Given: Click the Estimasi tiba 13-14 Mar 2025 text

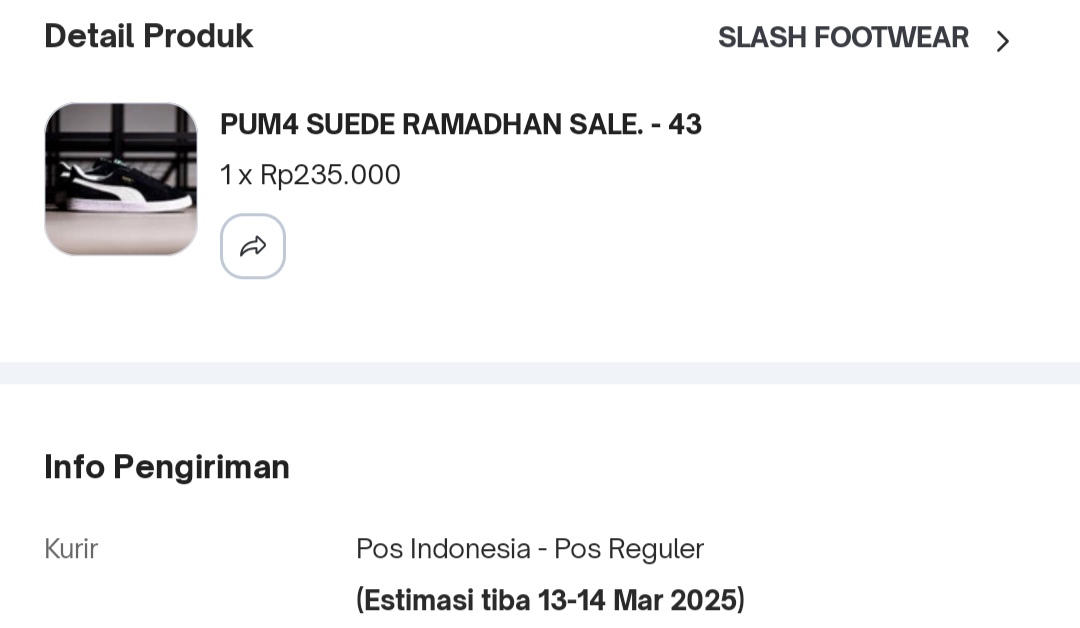Looking at the screenshot, I should click(550, 600).
